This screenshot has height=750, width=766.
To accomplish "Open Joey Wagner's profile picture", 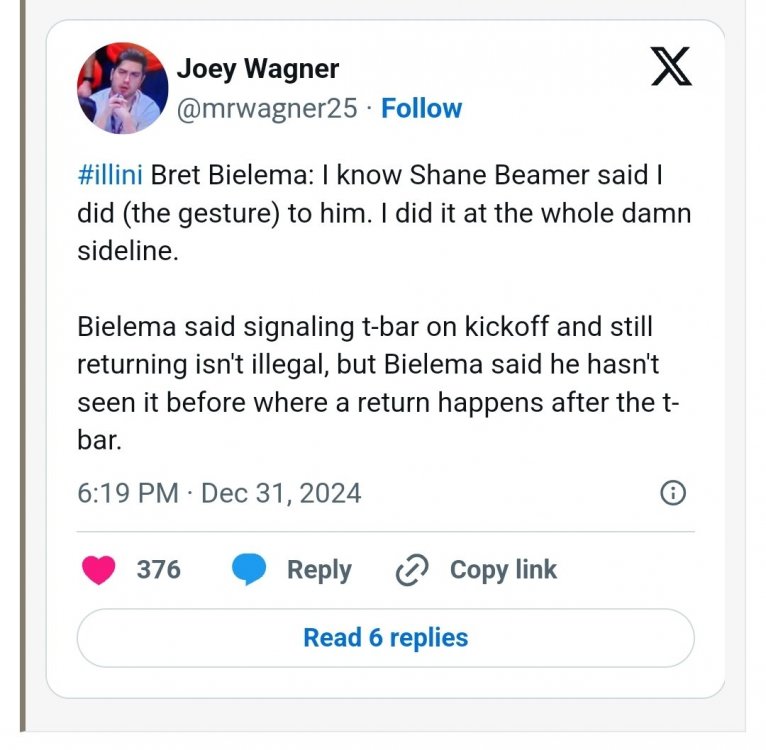I will click(x=123, y=88).
